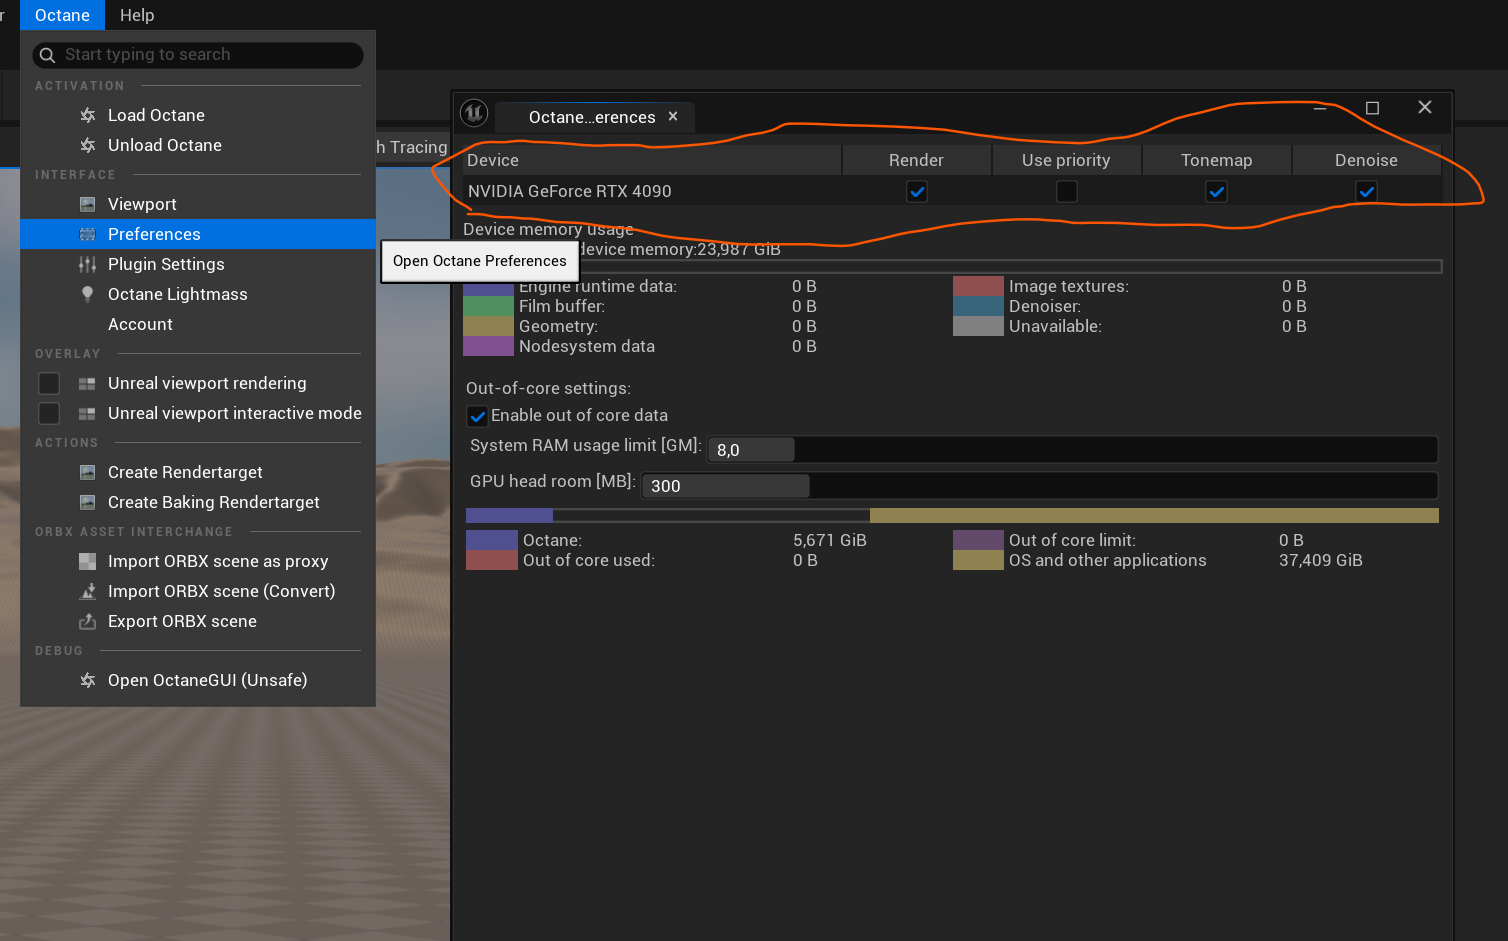Click the Out-of-core settings label

pyautogui.click(x=548, y=388)
